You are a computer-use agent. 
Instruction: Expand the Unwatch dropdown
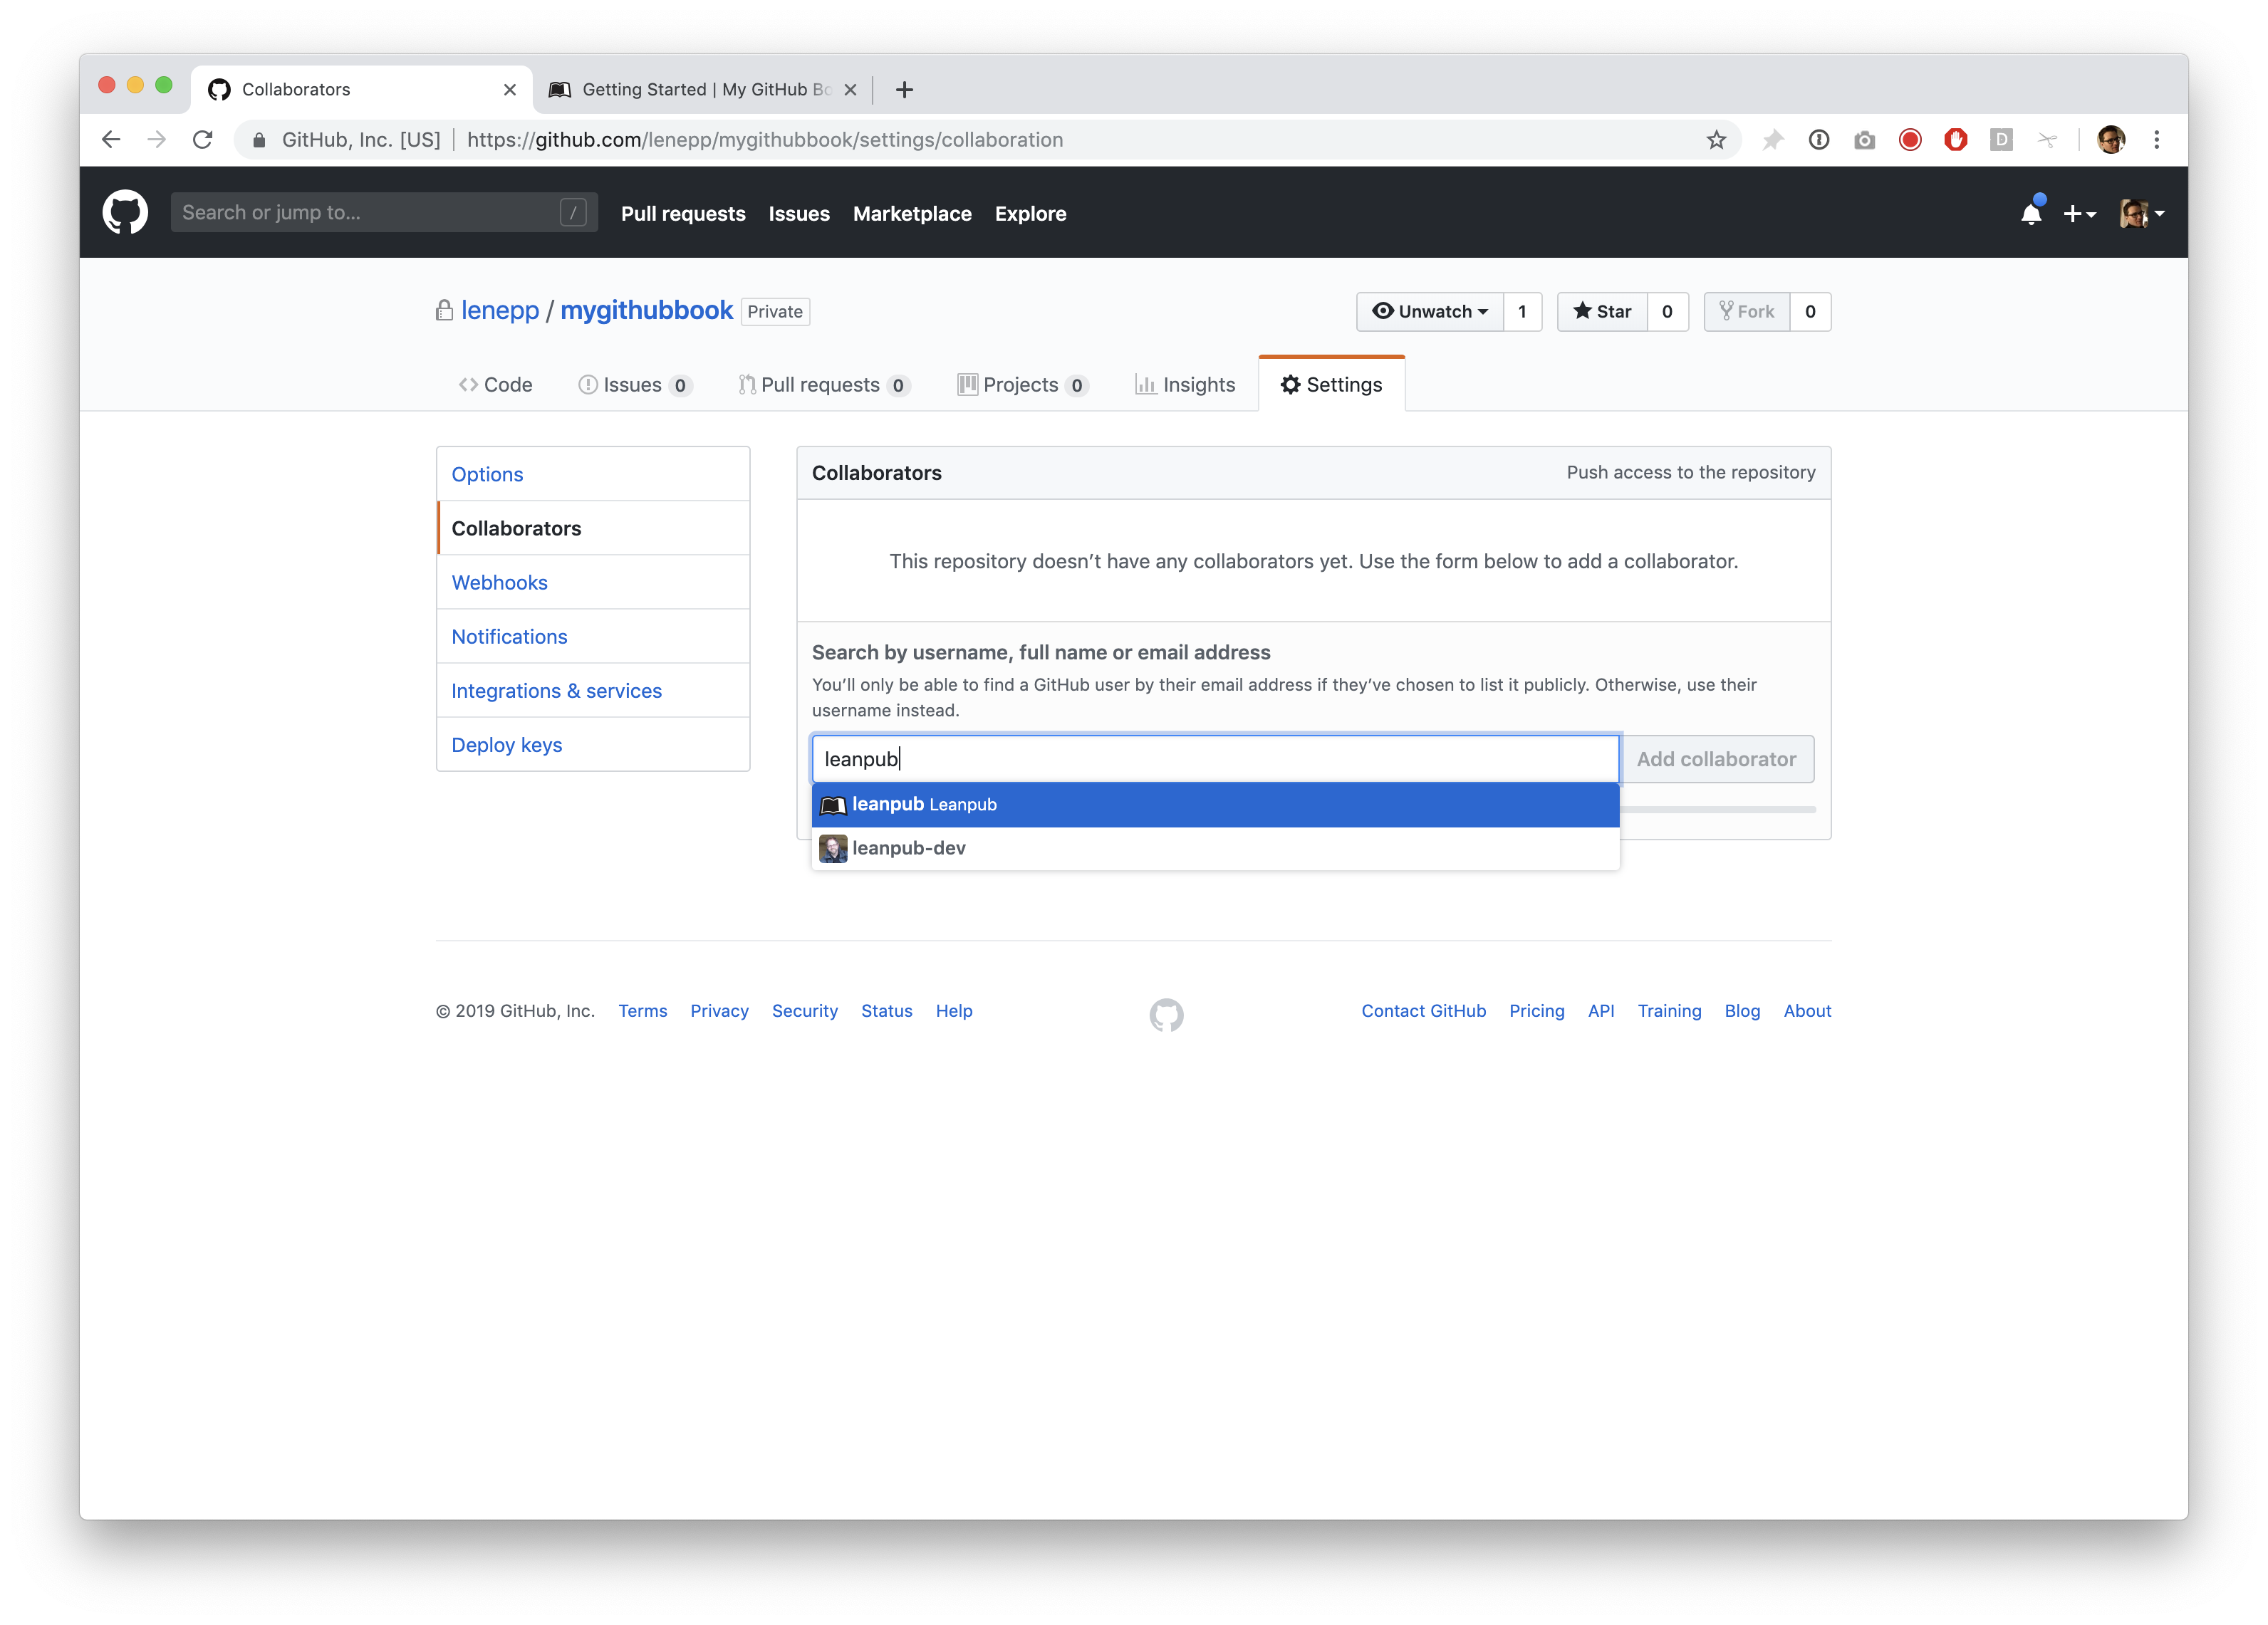click(1429, 312)
